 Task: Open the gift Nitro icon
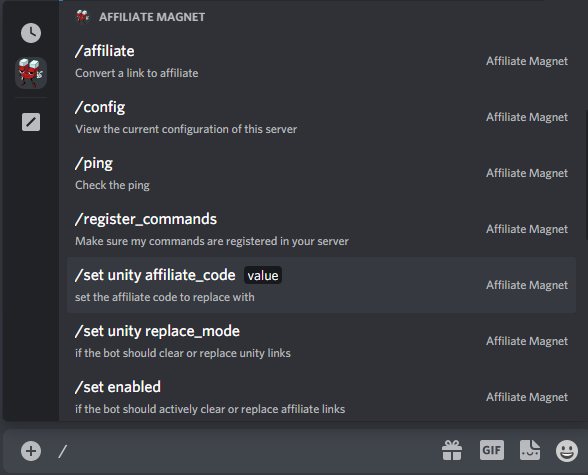pos(452,450)
